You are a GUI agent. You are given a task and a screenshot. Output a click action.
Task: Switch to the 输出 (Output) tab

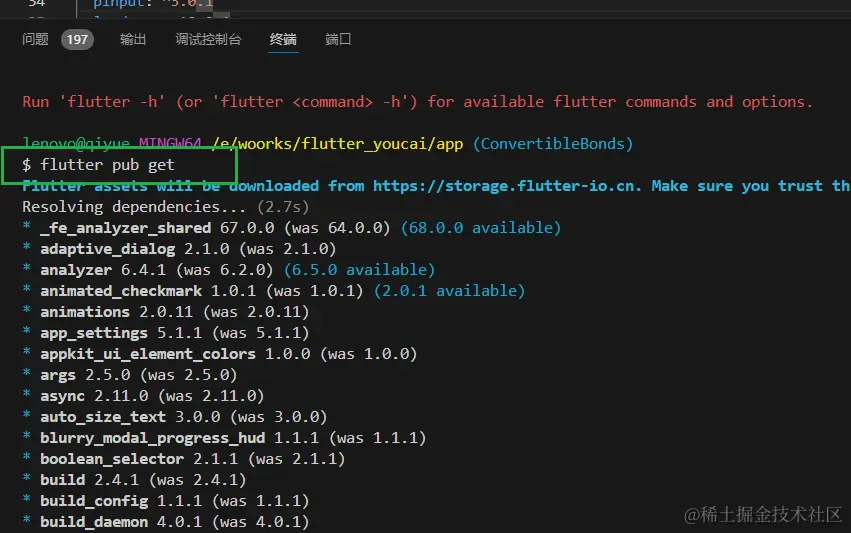point(132,39)
